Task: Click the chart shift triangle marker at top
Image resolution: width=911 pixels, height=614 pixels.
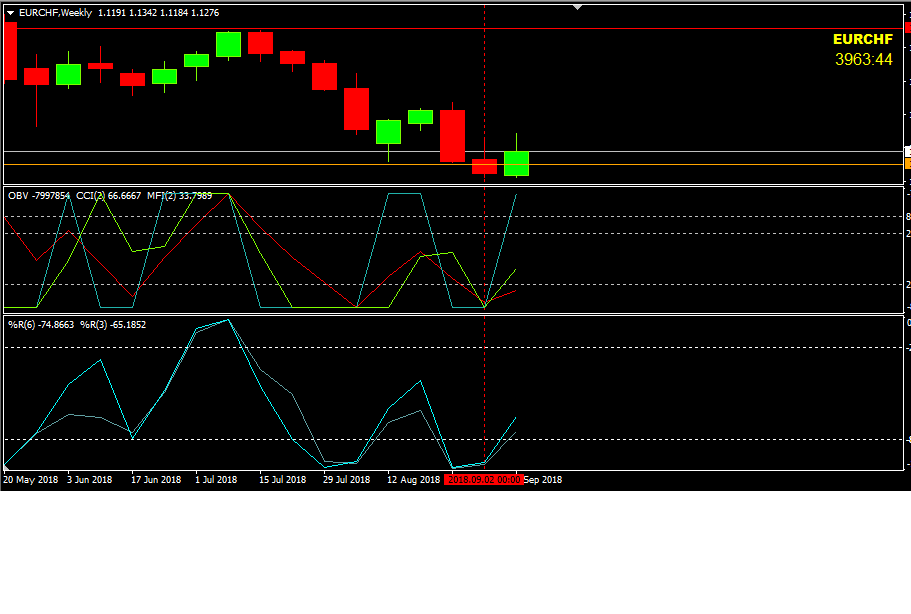Action: click(x=577, y=7)
